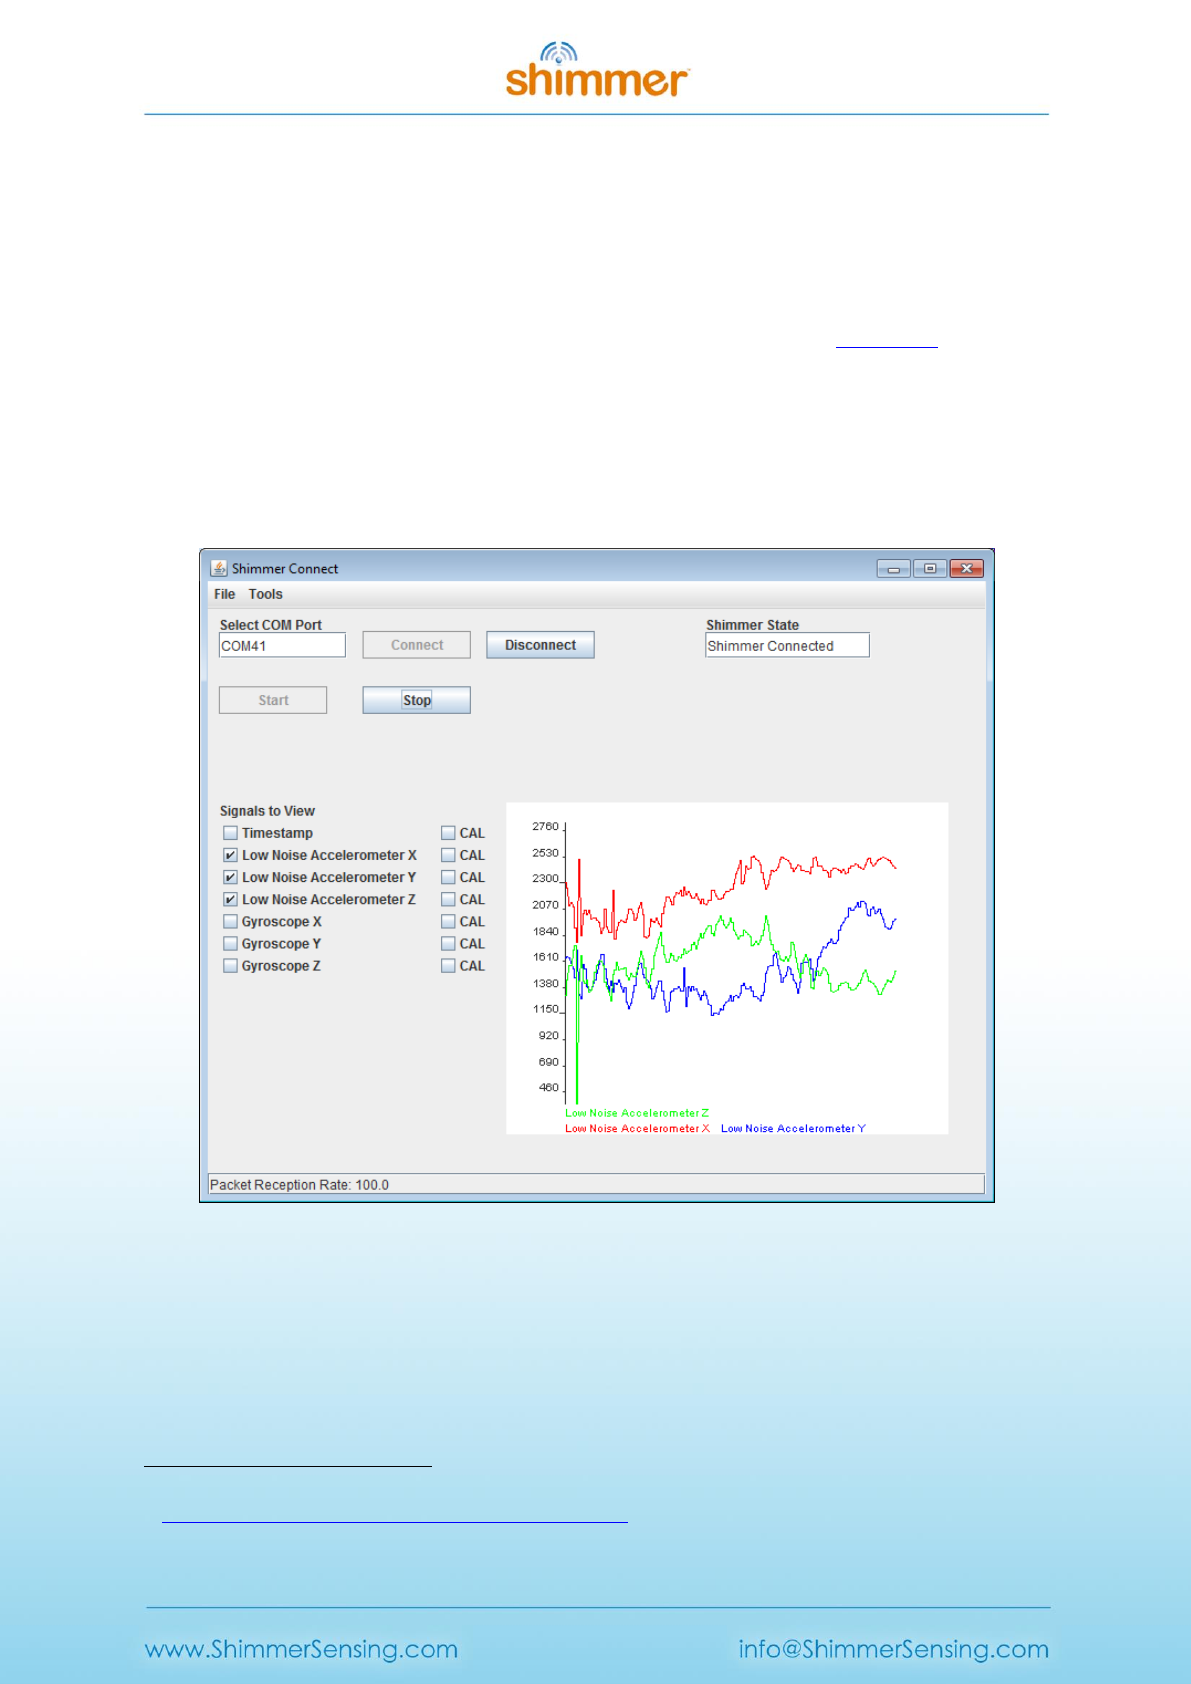Click the Packet Reception Rate status text
Screen dimensions: 1191x1684
(299, 1185)
